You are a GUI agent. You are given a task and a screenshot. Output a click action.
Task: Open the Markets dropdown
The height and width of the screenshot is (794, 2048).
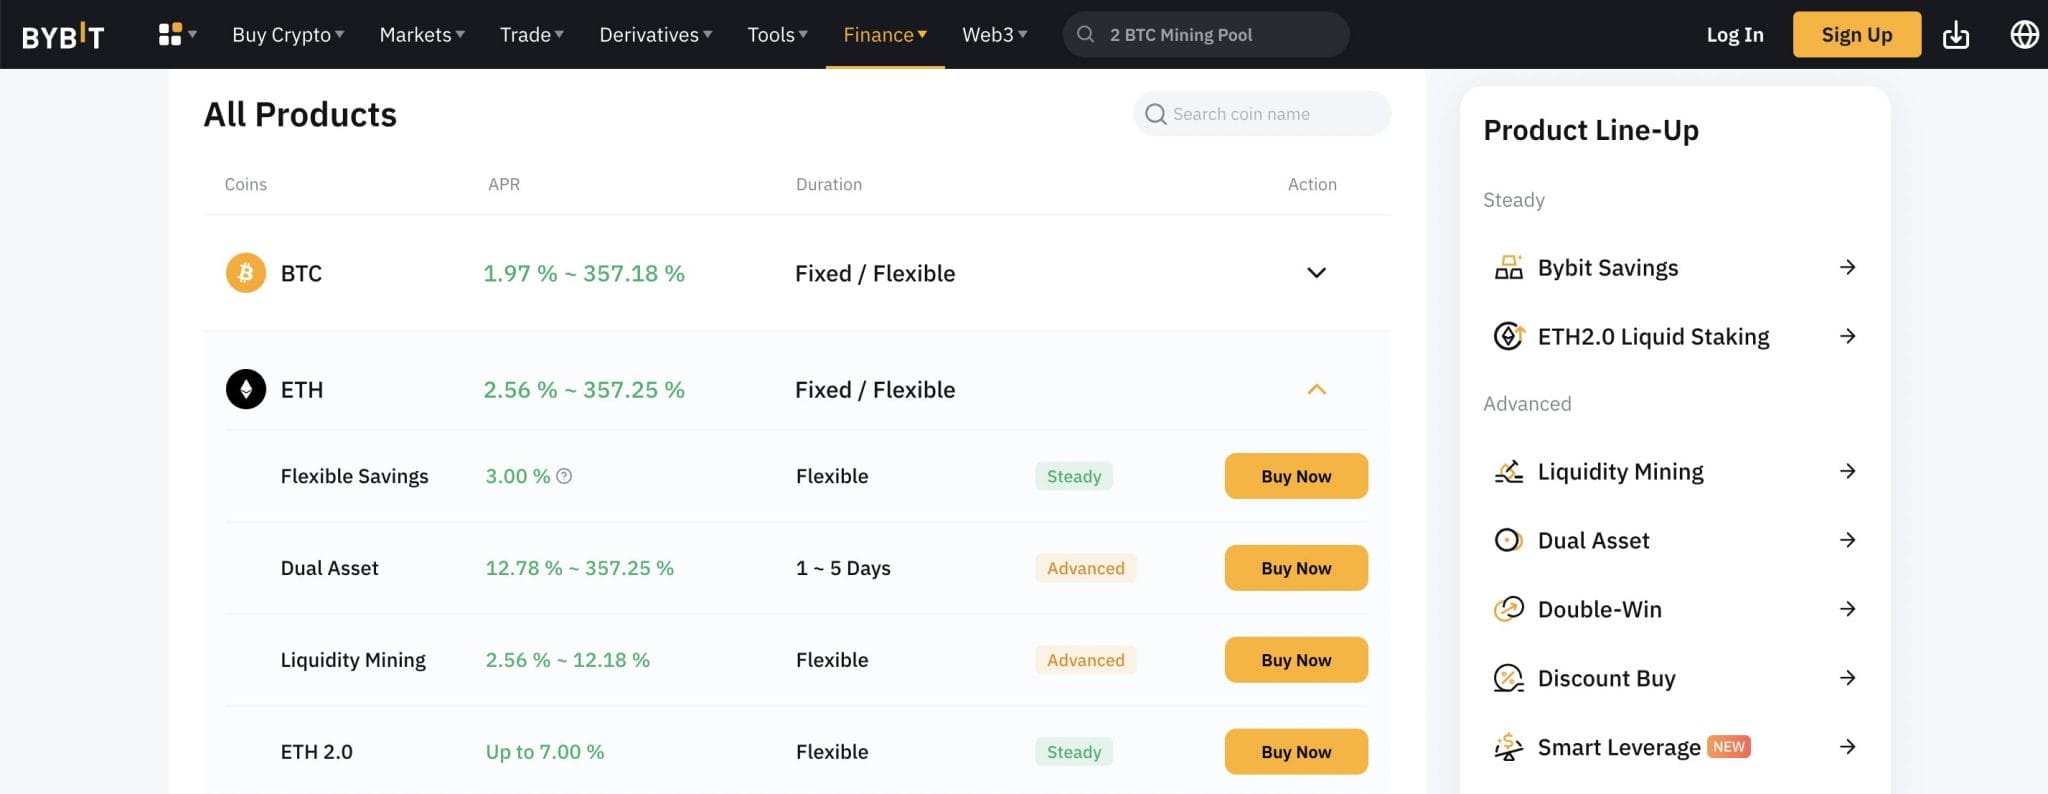(422, 35)
